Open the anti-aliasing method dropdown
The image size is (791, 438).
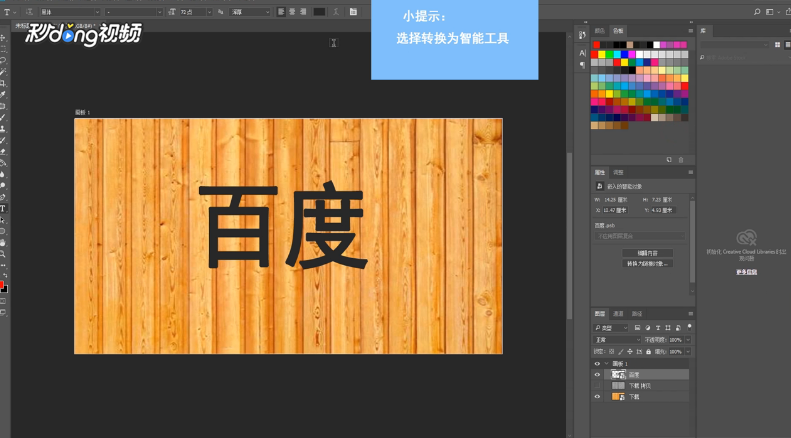pos(250,12)
